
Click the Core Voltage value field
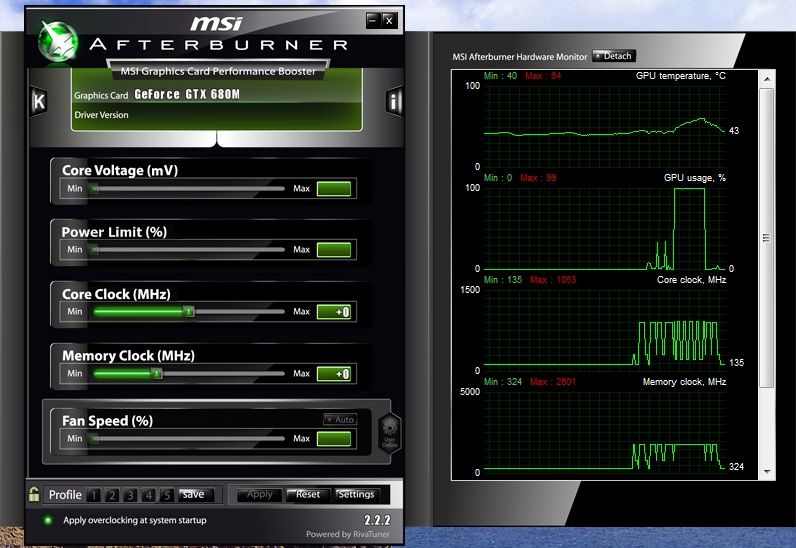pos(334,189)
